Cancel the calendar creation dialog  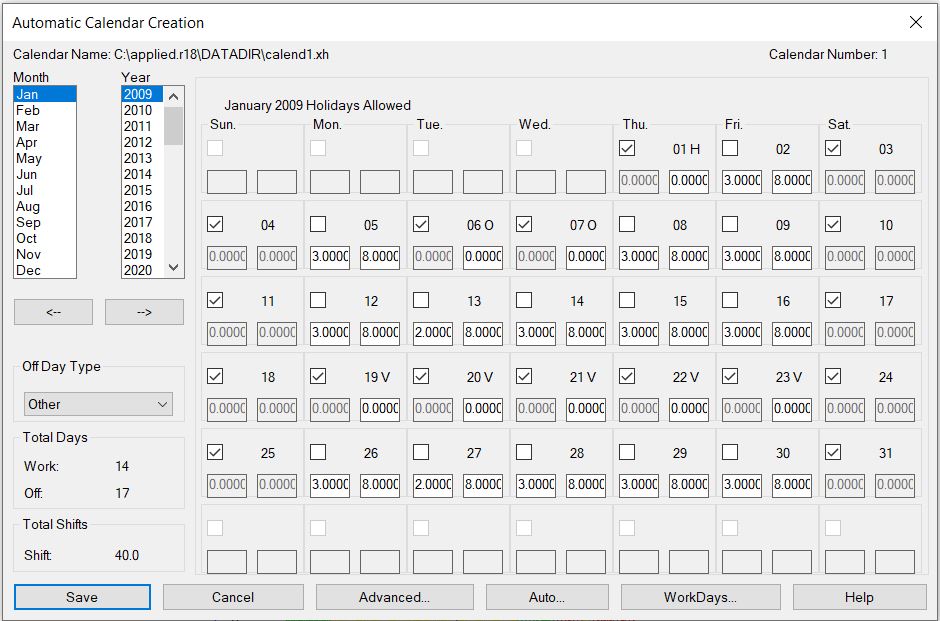point(233,596)
